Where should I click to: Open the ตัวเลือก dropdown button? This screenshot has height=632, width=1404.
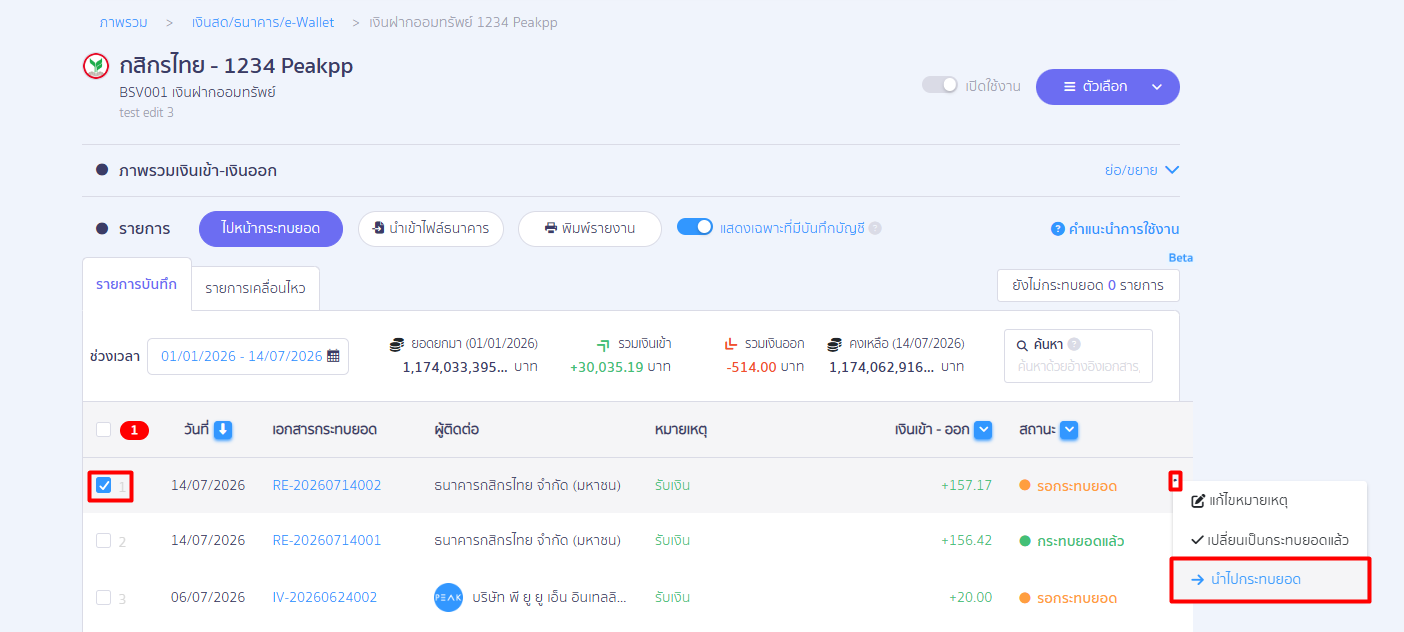click(x=1108, y=86)
